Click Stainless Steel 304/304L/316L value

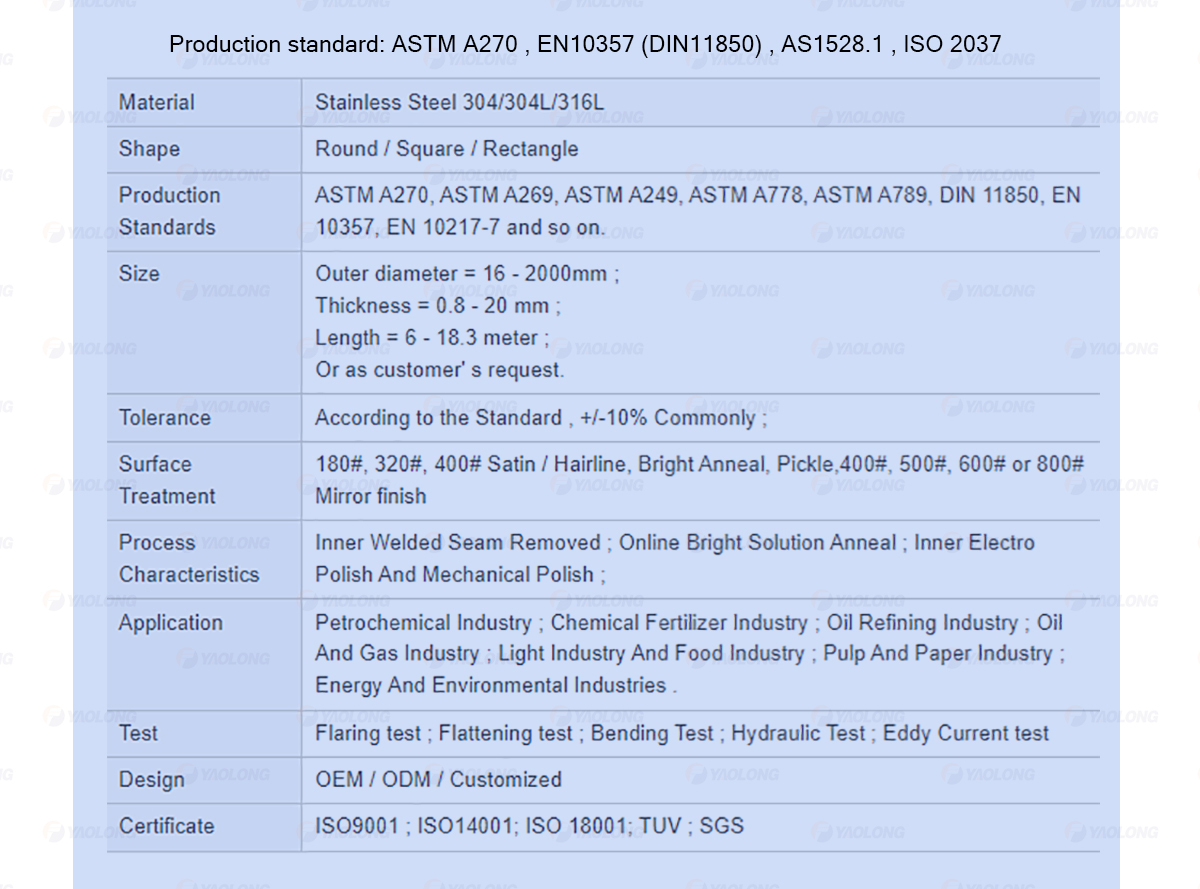click(x=460, y=102)
